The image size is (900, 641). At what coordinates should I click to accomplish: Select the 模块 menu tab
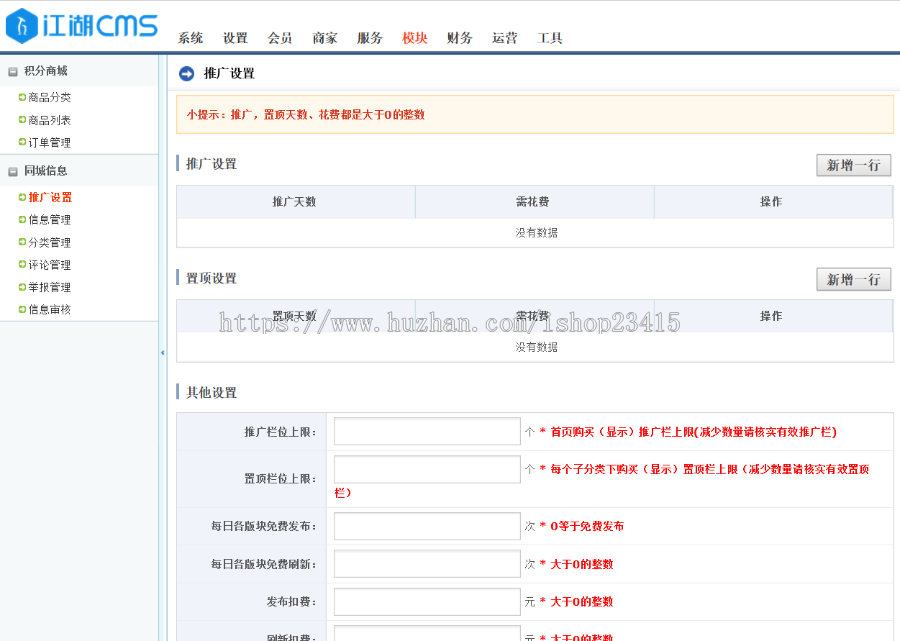coord(414,38)
